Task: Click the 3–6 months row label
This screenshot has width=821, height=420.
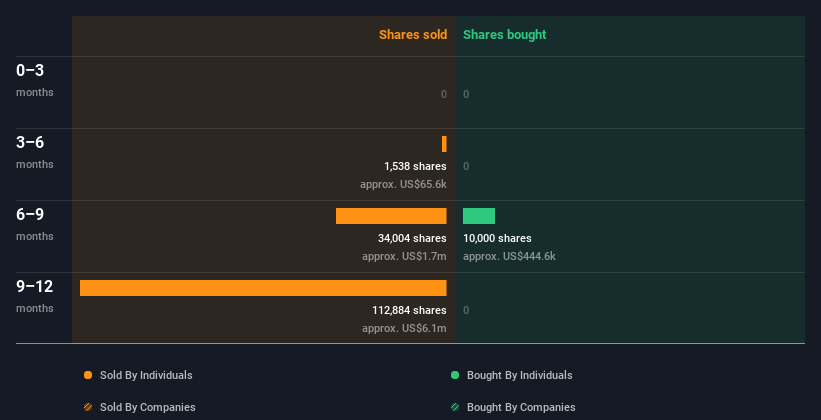Action: coord(35,152)
